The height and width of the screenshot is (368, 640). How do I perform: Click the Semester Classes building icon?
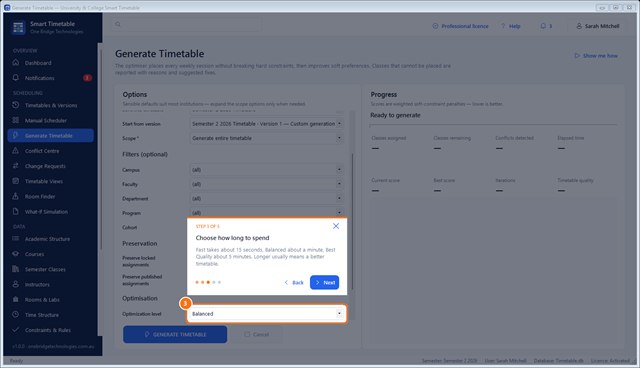click(x=16, y=269)
